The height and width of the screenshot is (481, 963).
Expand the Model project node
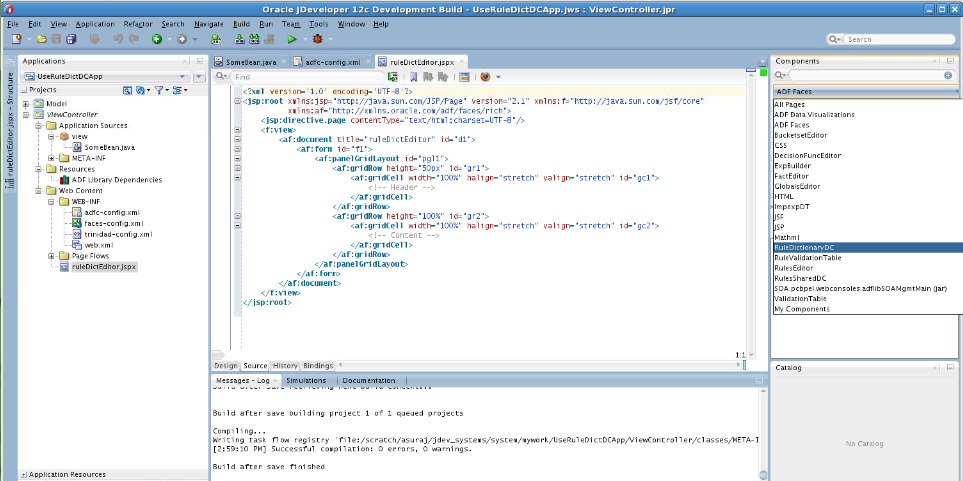[x=26, y=104]
